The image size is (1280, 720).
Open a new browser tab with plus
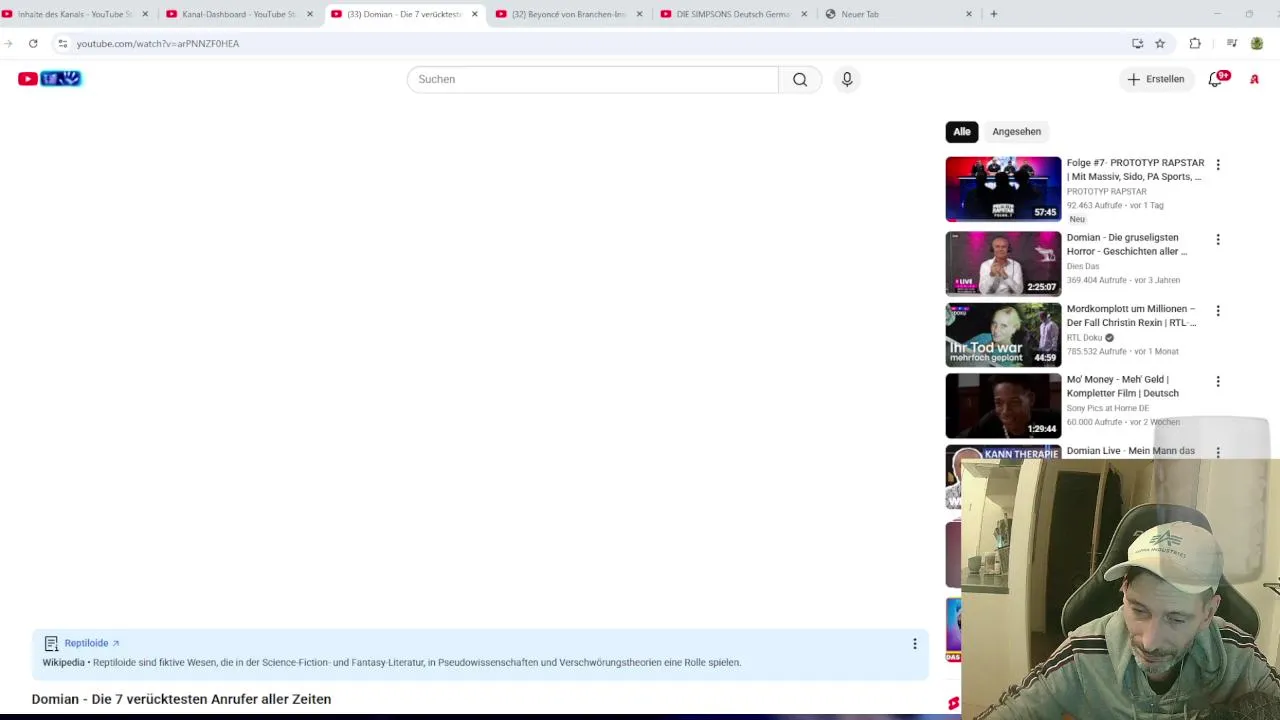993,14
